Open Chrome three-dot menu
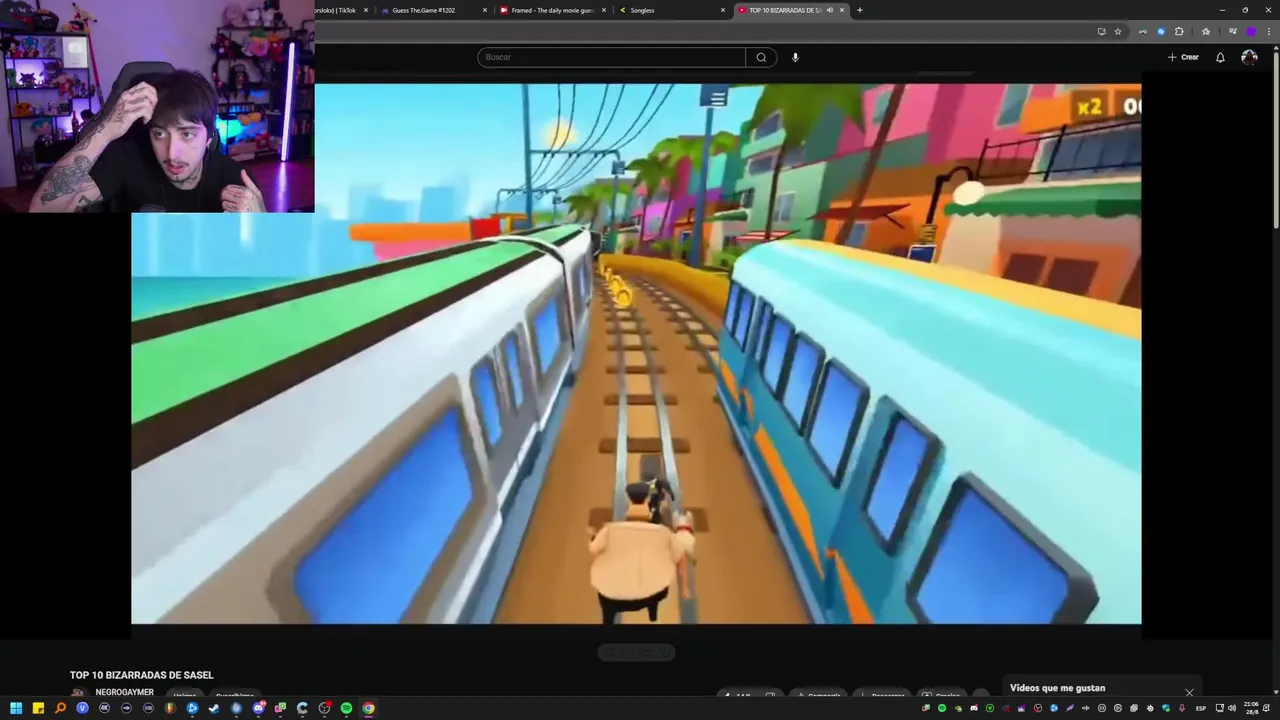Viewport: 1280px width, 720px height. (1268, 31)
